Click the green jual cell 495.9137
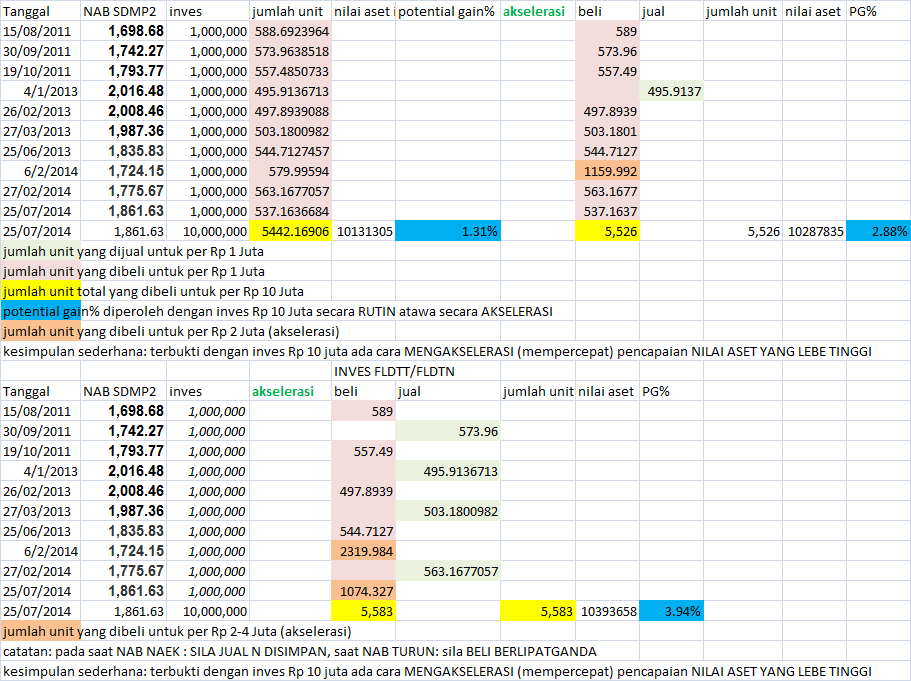This screenshot has width=911, height=681. (x=672, y=91)
